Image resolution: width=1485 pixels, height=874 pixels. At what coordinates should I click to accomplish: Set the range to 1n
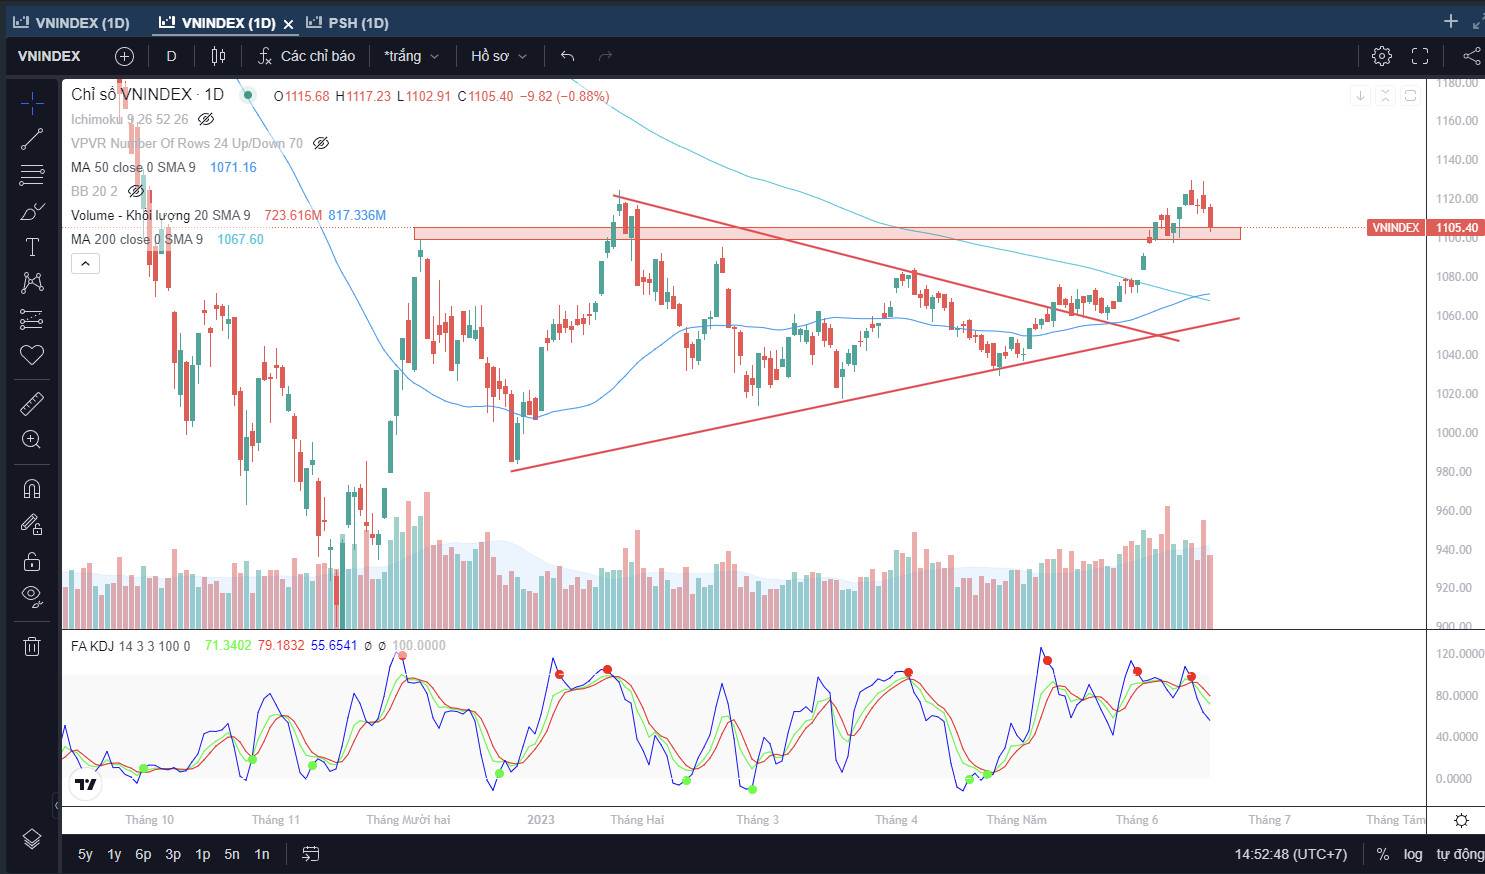pyautogui.click(x=262, y=854)
